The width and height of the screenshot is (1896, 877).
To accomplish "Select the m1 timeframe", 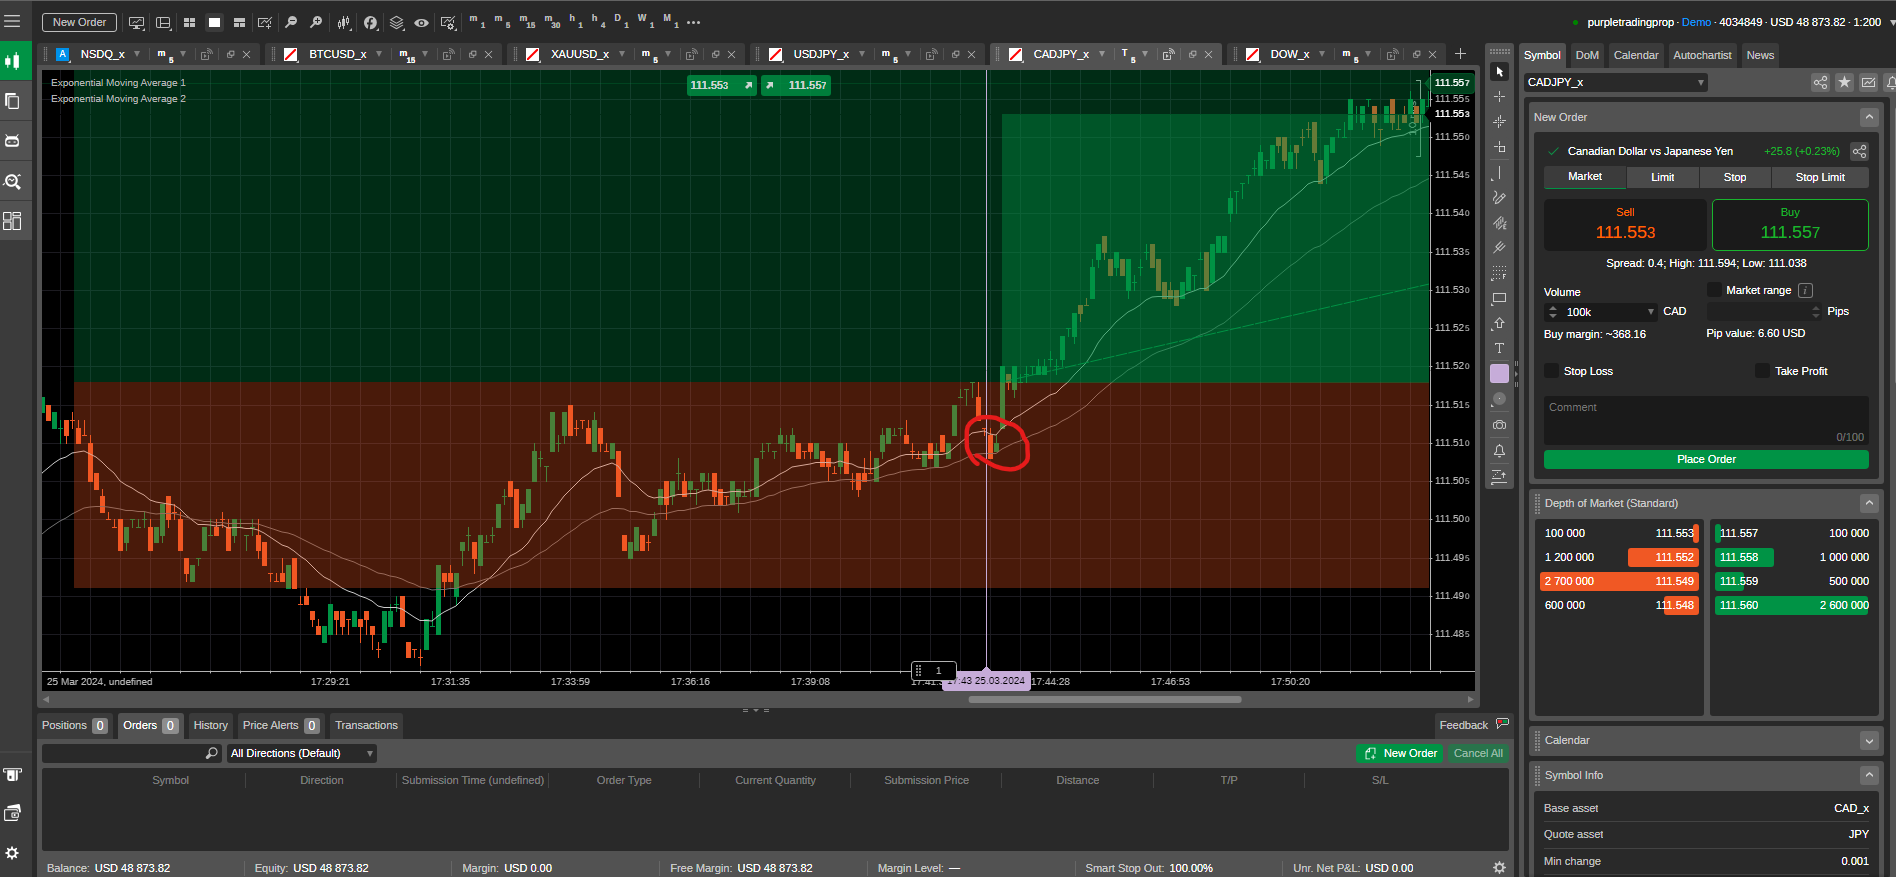I will coord(477,21).
